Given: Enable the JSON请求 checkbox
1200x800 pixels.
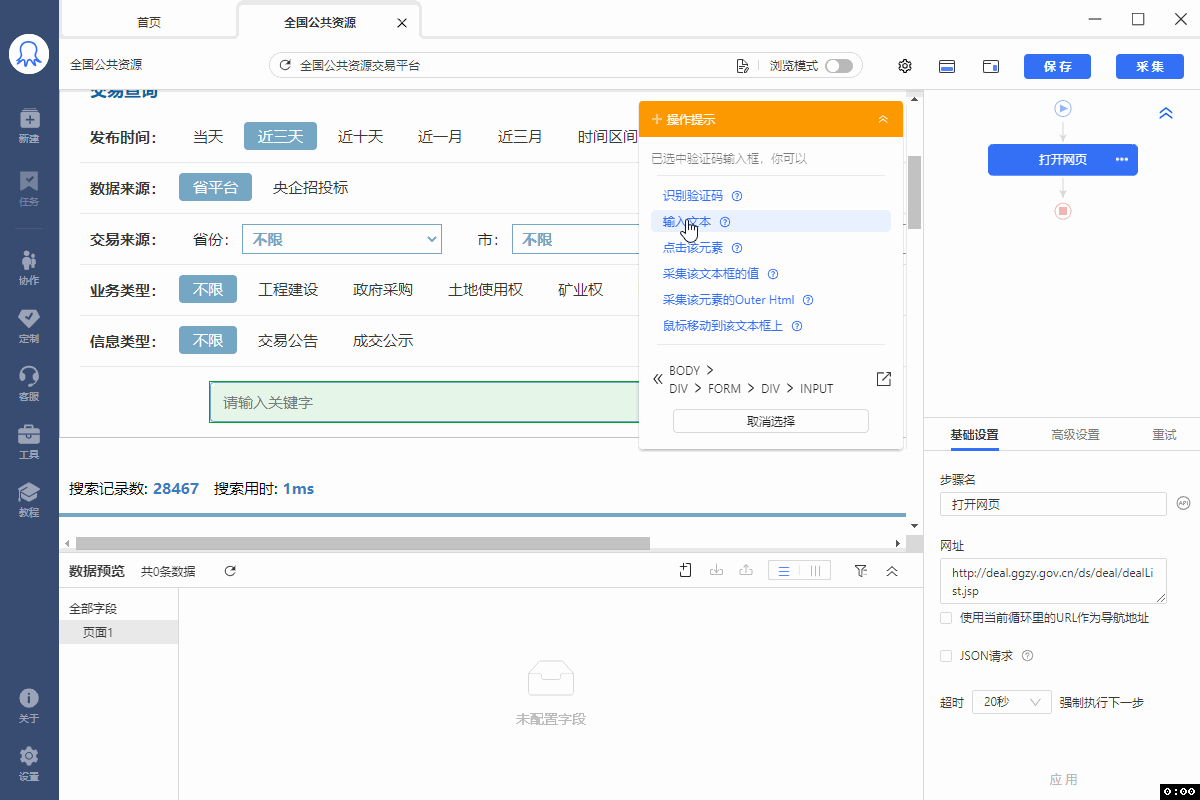Looking at the screenshot, I should click(x=946, y=656).
